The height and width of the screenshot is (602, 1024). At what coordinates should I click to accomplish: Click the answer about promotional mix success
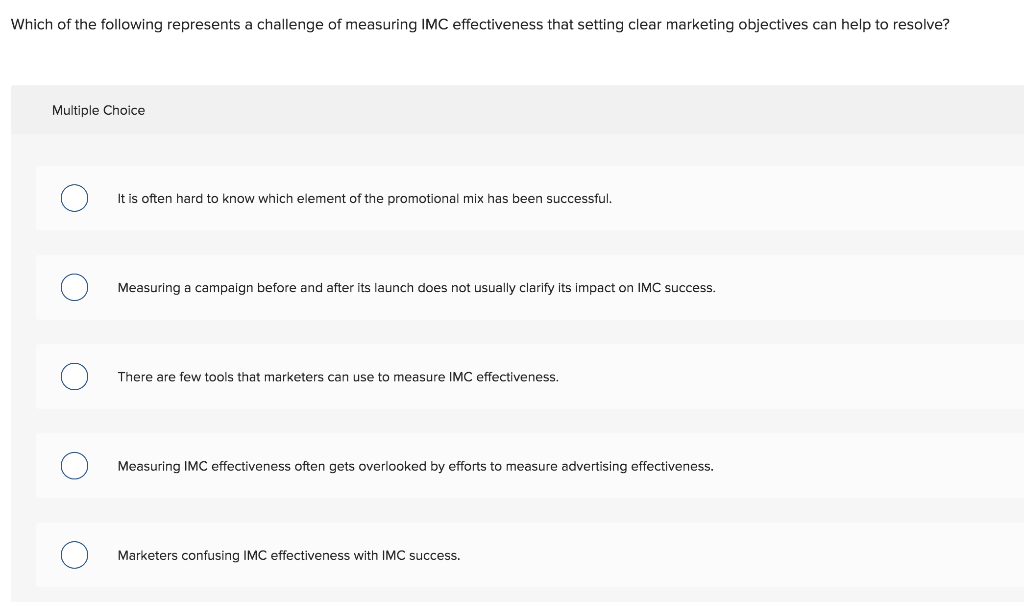click(x=363, y=198)
